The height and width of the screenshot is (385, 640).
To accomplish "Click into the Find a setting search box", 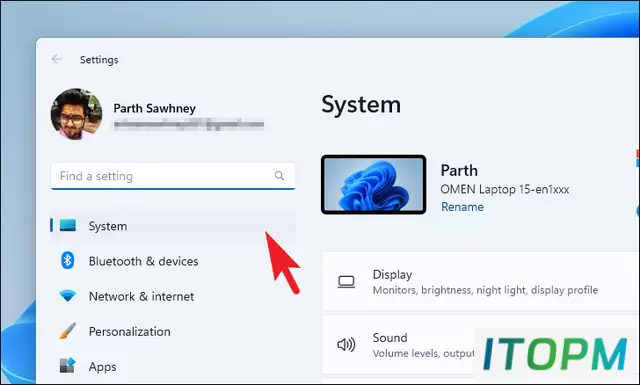I will (173, 176).
